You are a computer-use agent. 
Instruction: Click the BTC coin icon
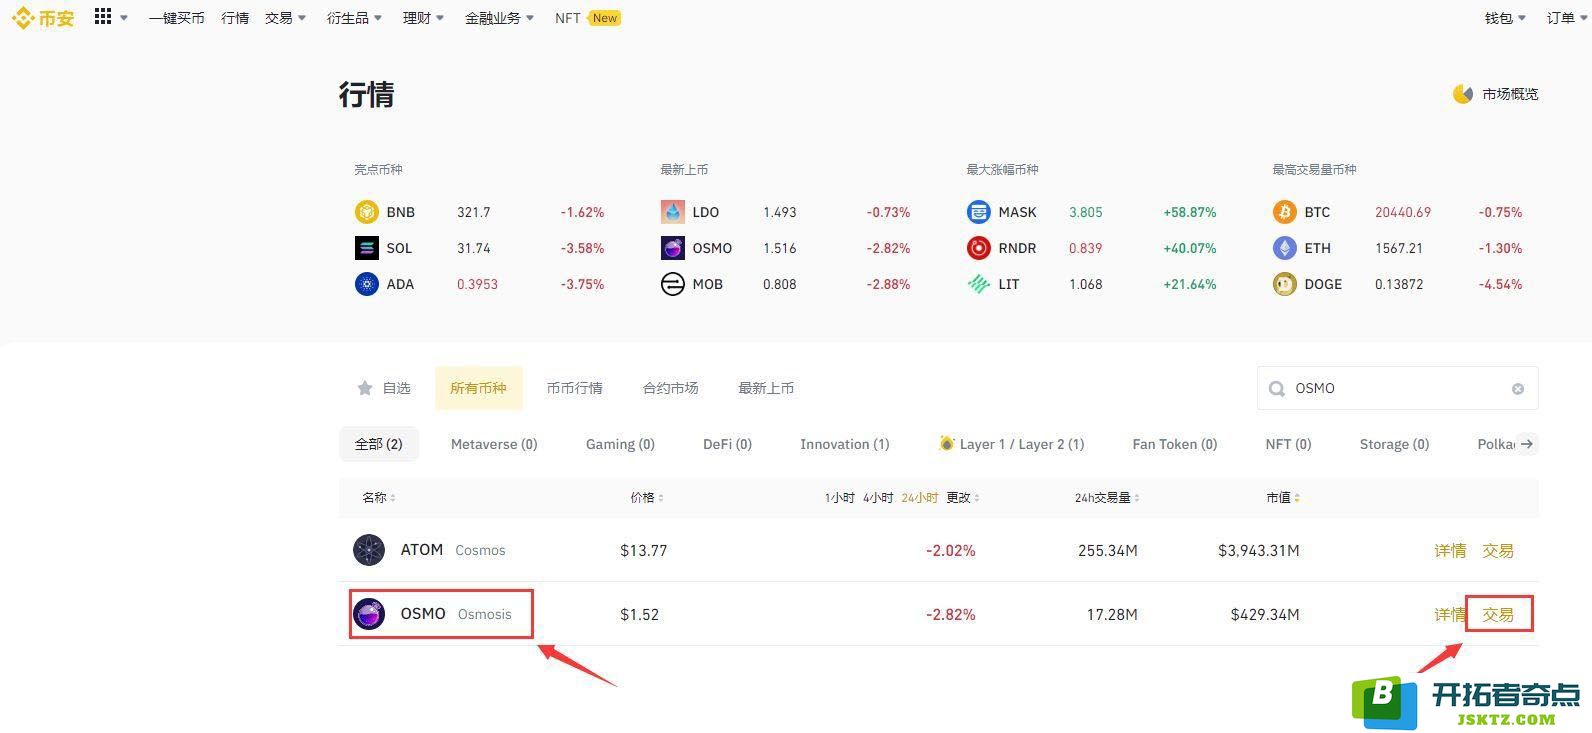1285,212
